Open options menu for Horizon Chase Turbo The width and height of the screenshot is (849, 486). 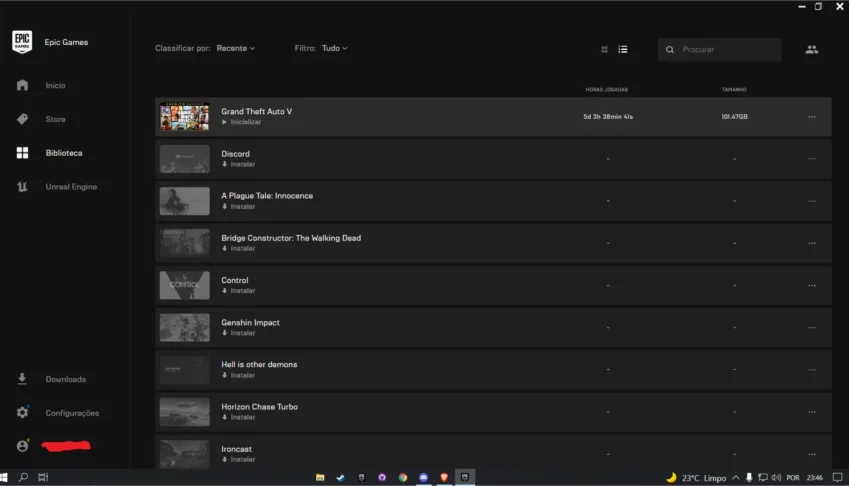(x=812, y=412)
